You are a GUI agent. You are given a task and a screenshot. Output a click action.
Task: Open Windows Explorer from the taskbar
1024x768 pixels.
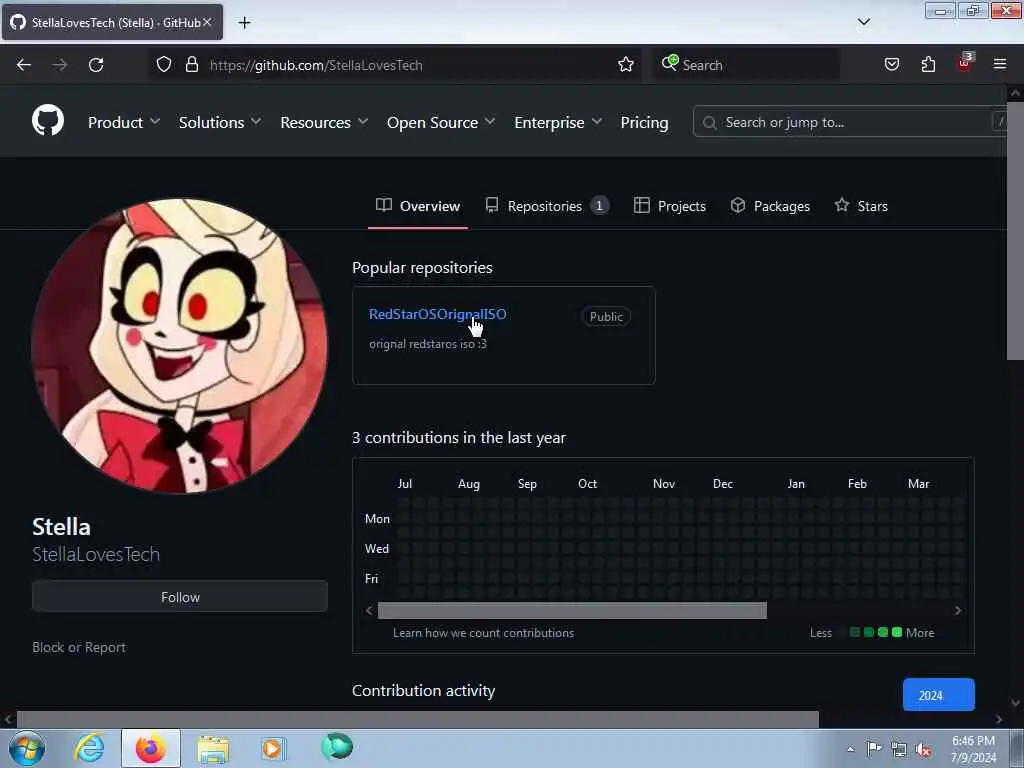[213, 749]
